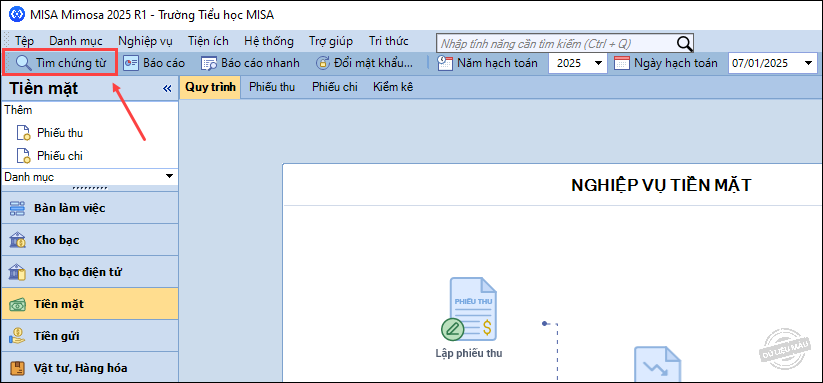This screenshot has width=823, height=383.
Task: Open the Tiền gửi module
Action: tap(89, 336)
